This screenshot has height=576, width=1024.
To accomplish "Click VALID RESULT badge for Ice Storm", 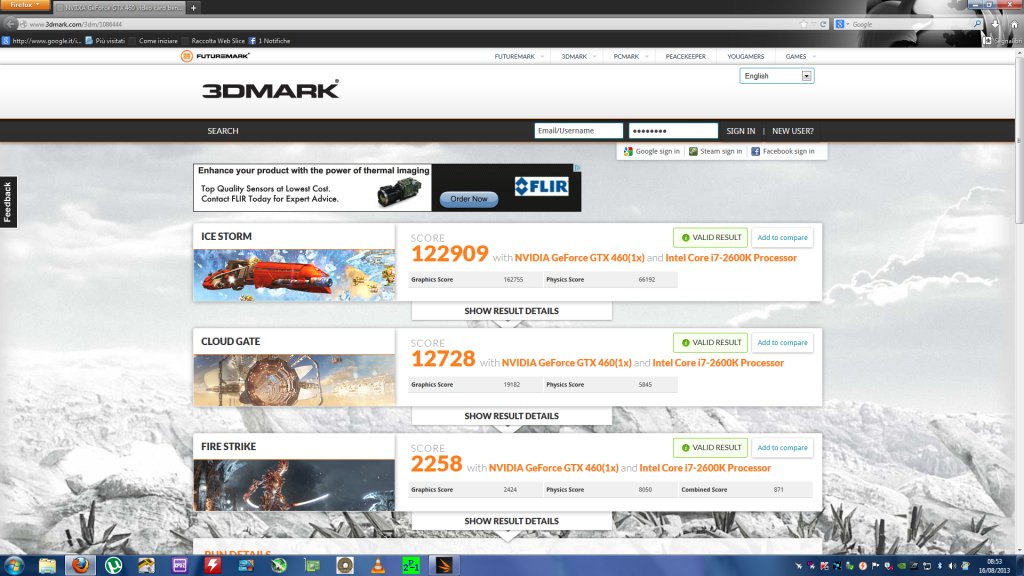I will 710,237.
